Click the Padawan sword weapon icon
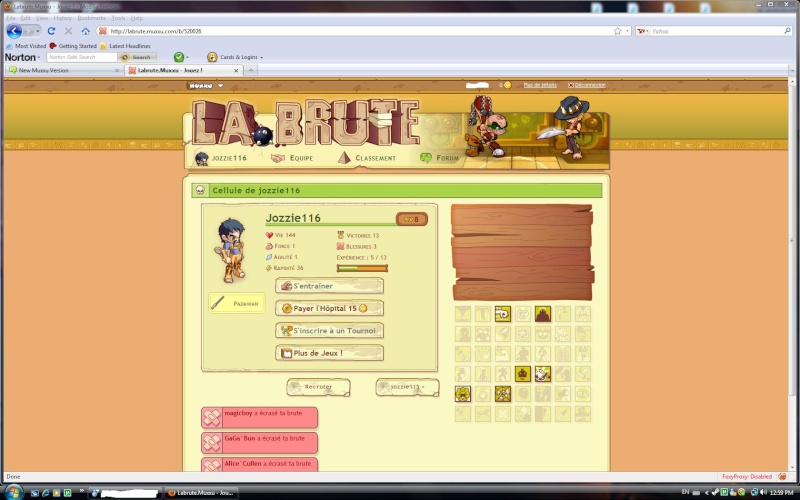 click(218, 303)
